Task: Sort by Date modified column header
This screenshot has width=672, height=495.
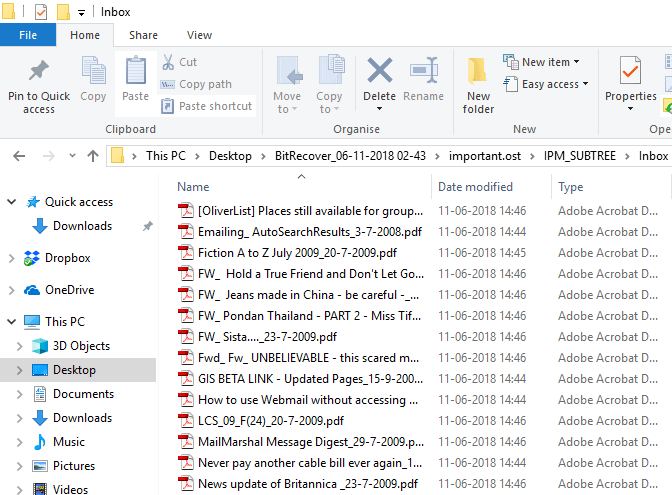Action: [475, 187]
